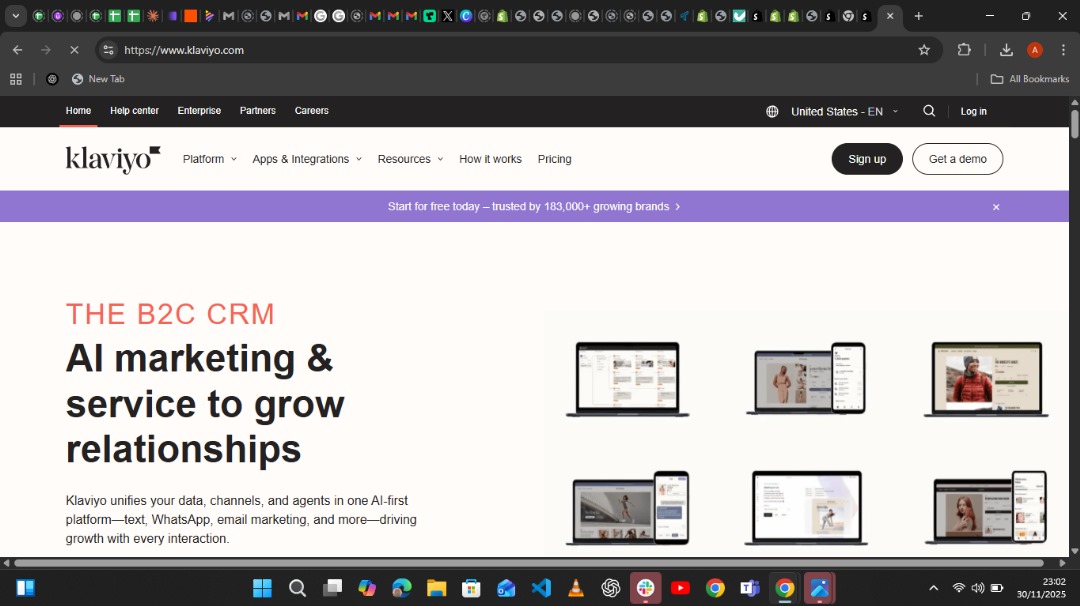The height and width of the screenshot is (606, 1080).
Task: Switch to the X (Twitter) browser tab
Action: (448, 16)
